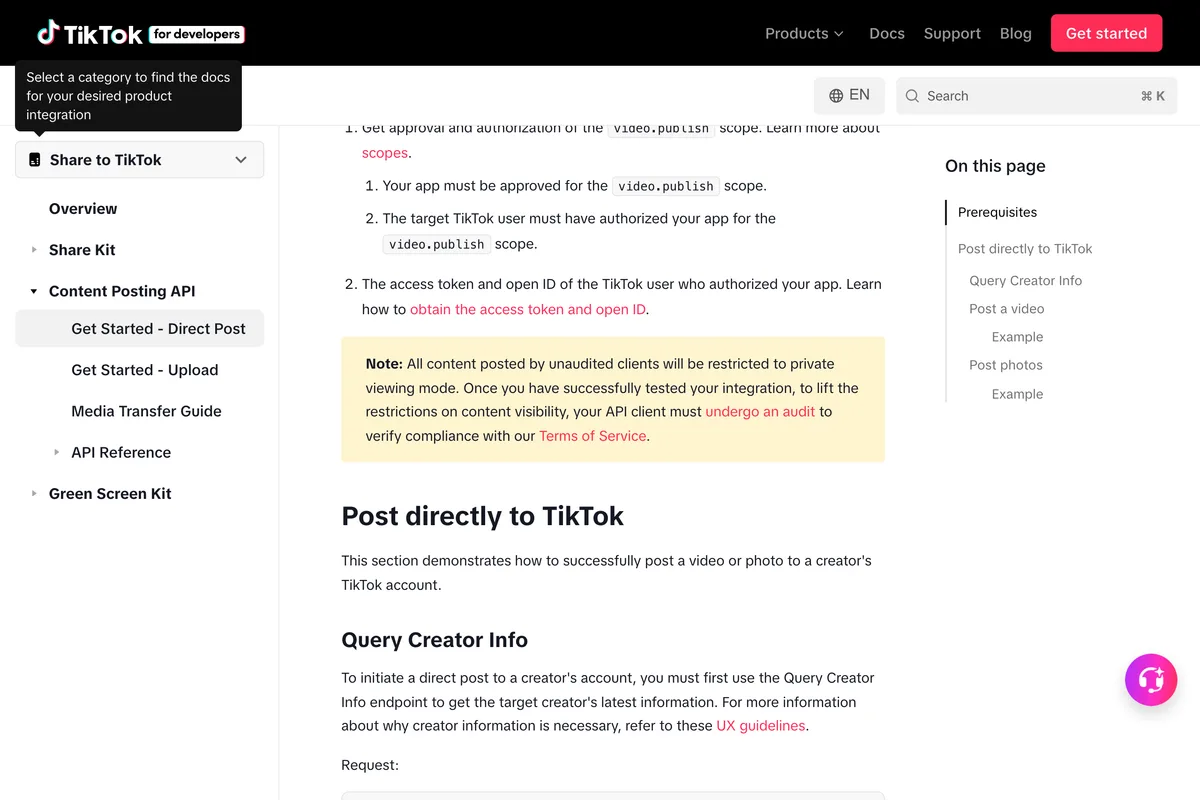Jump to Post photos anchor
The width and height of the screenshot is (1200, 800).
click(x=1005, y=365)
